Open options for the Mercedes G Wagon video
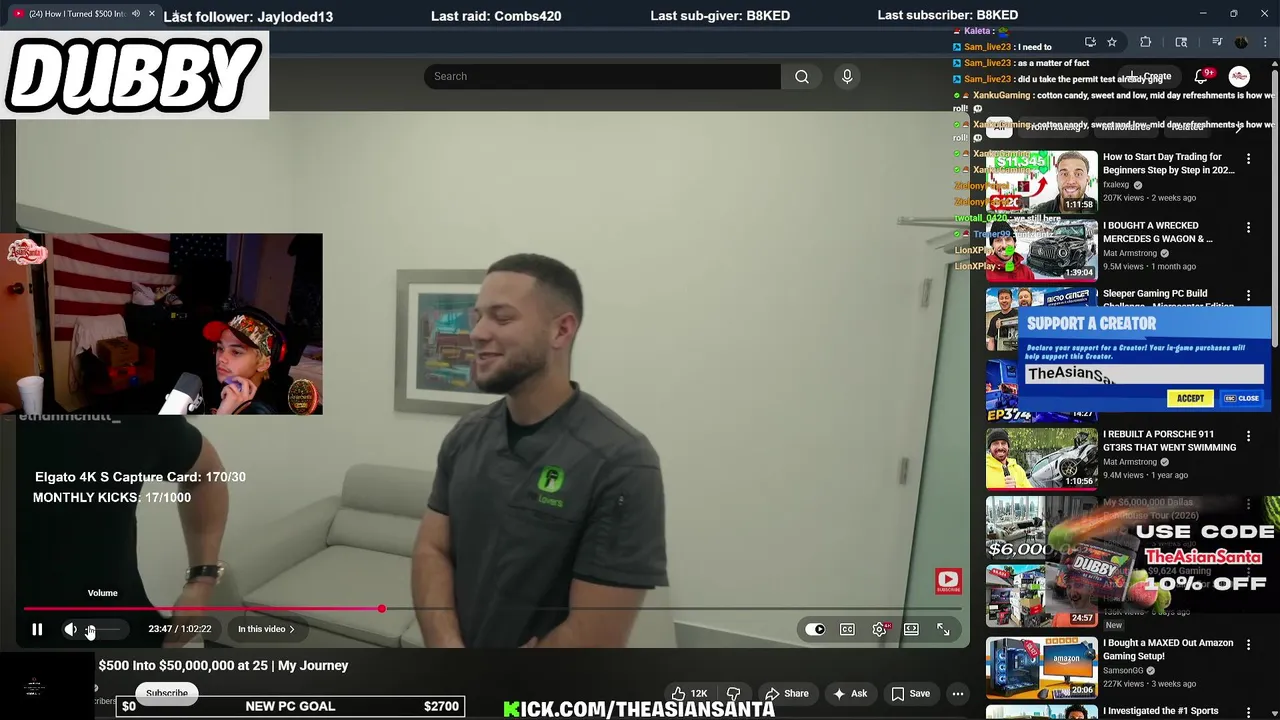The width and height of the screenshot is (1280, 720). tap(1248, 228)
